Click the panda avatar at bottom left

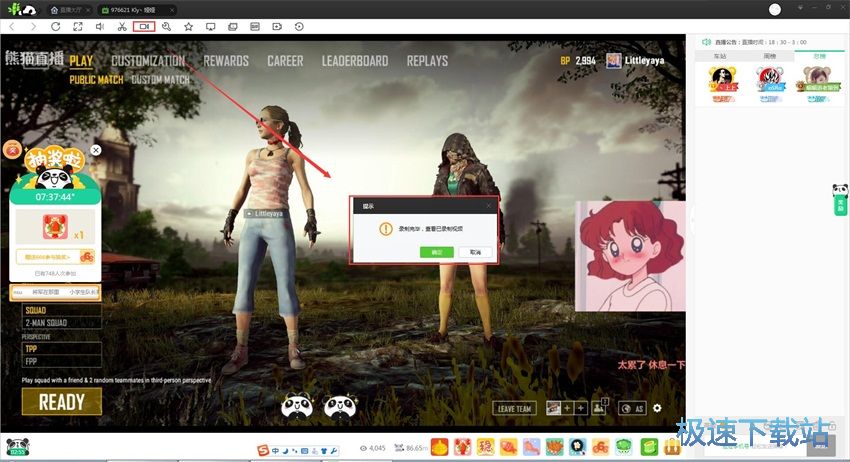pyautogui.click(x=18, y=446)
